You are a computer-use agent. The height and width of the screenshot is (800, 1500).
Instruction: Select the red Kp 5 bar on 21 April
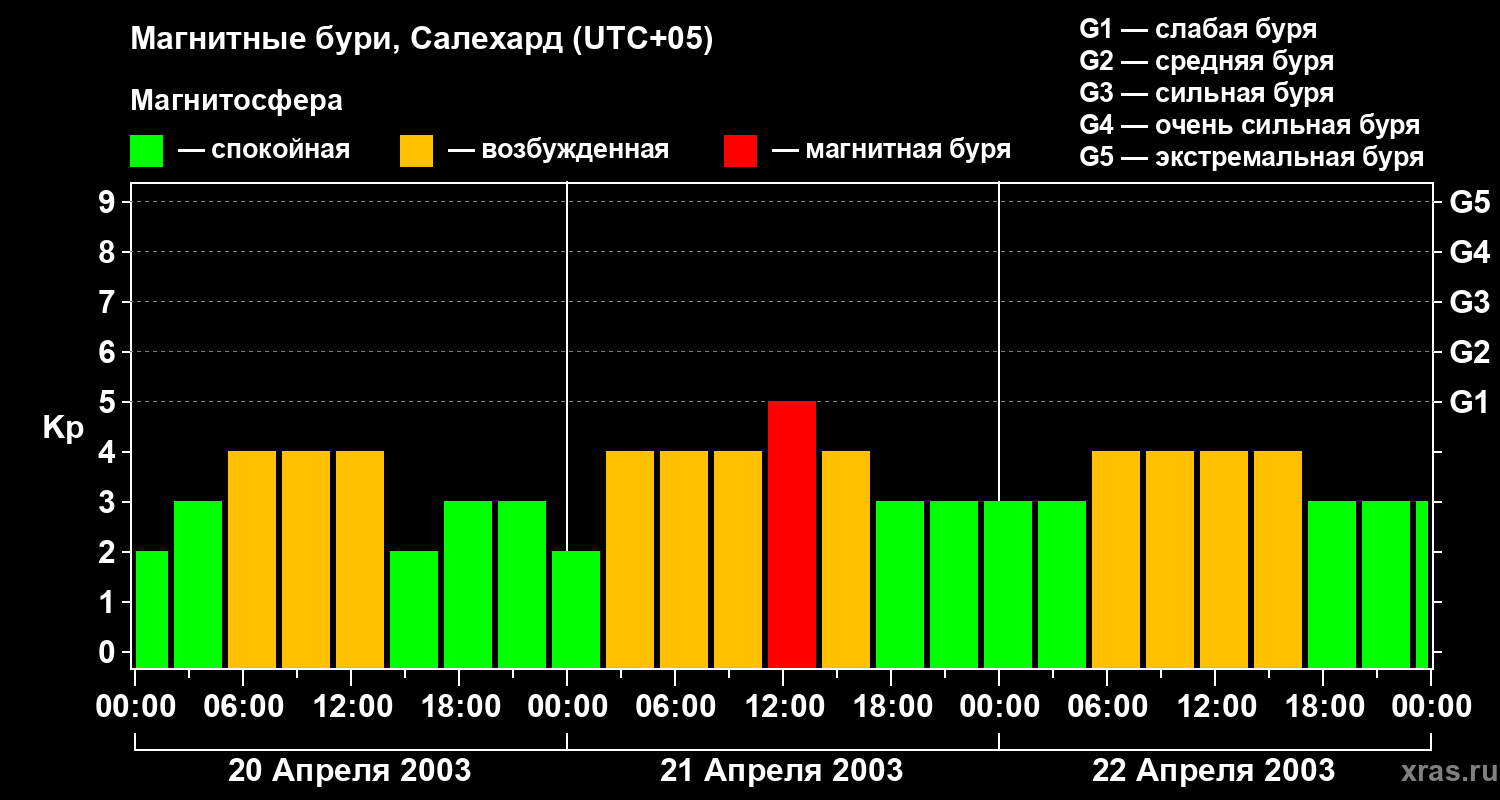click(x=792, y=534)
